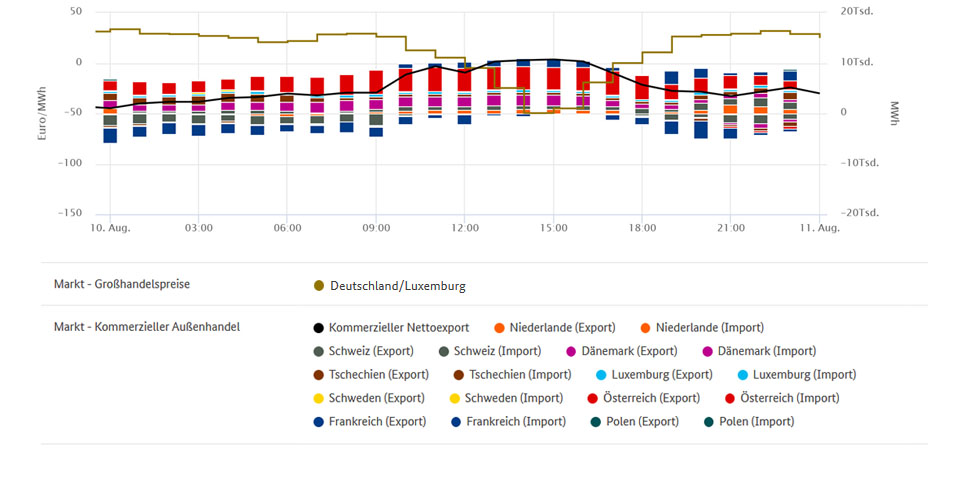Click the magenta Dänemark (Import) color dot

tap(708, 351)
